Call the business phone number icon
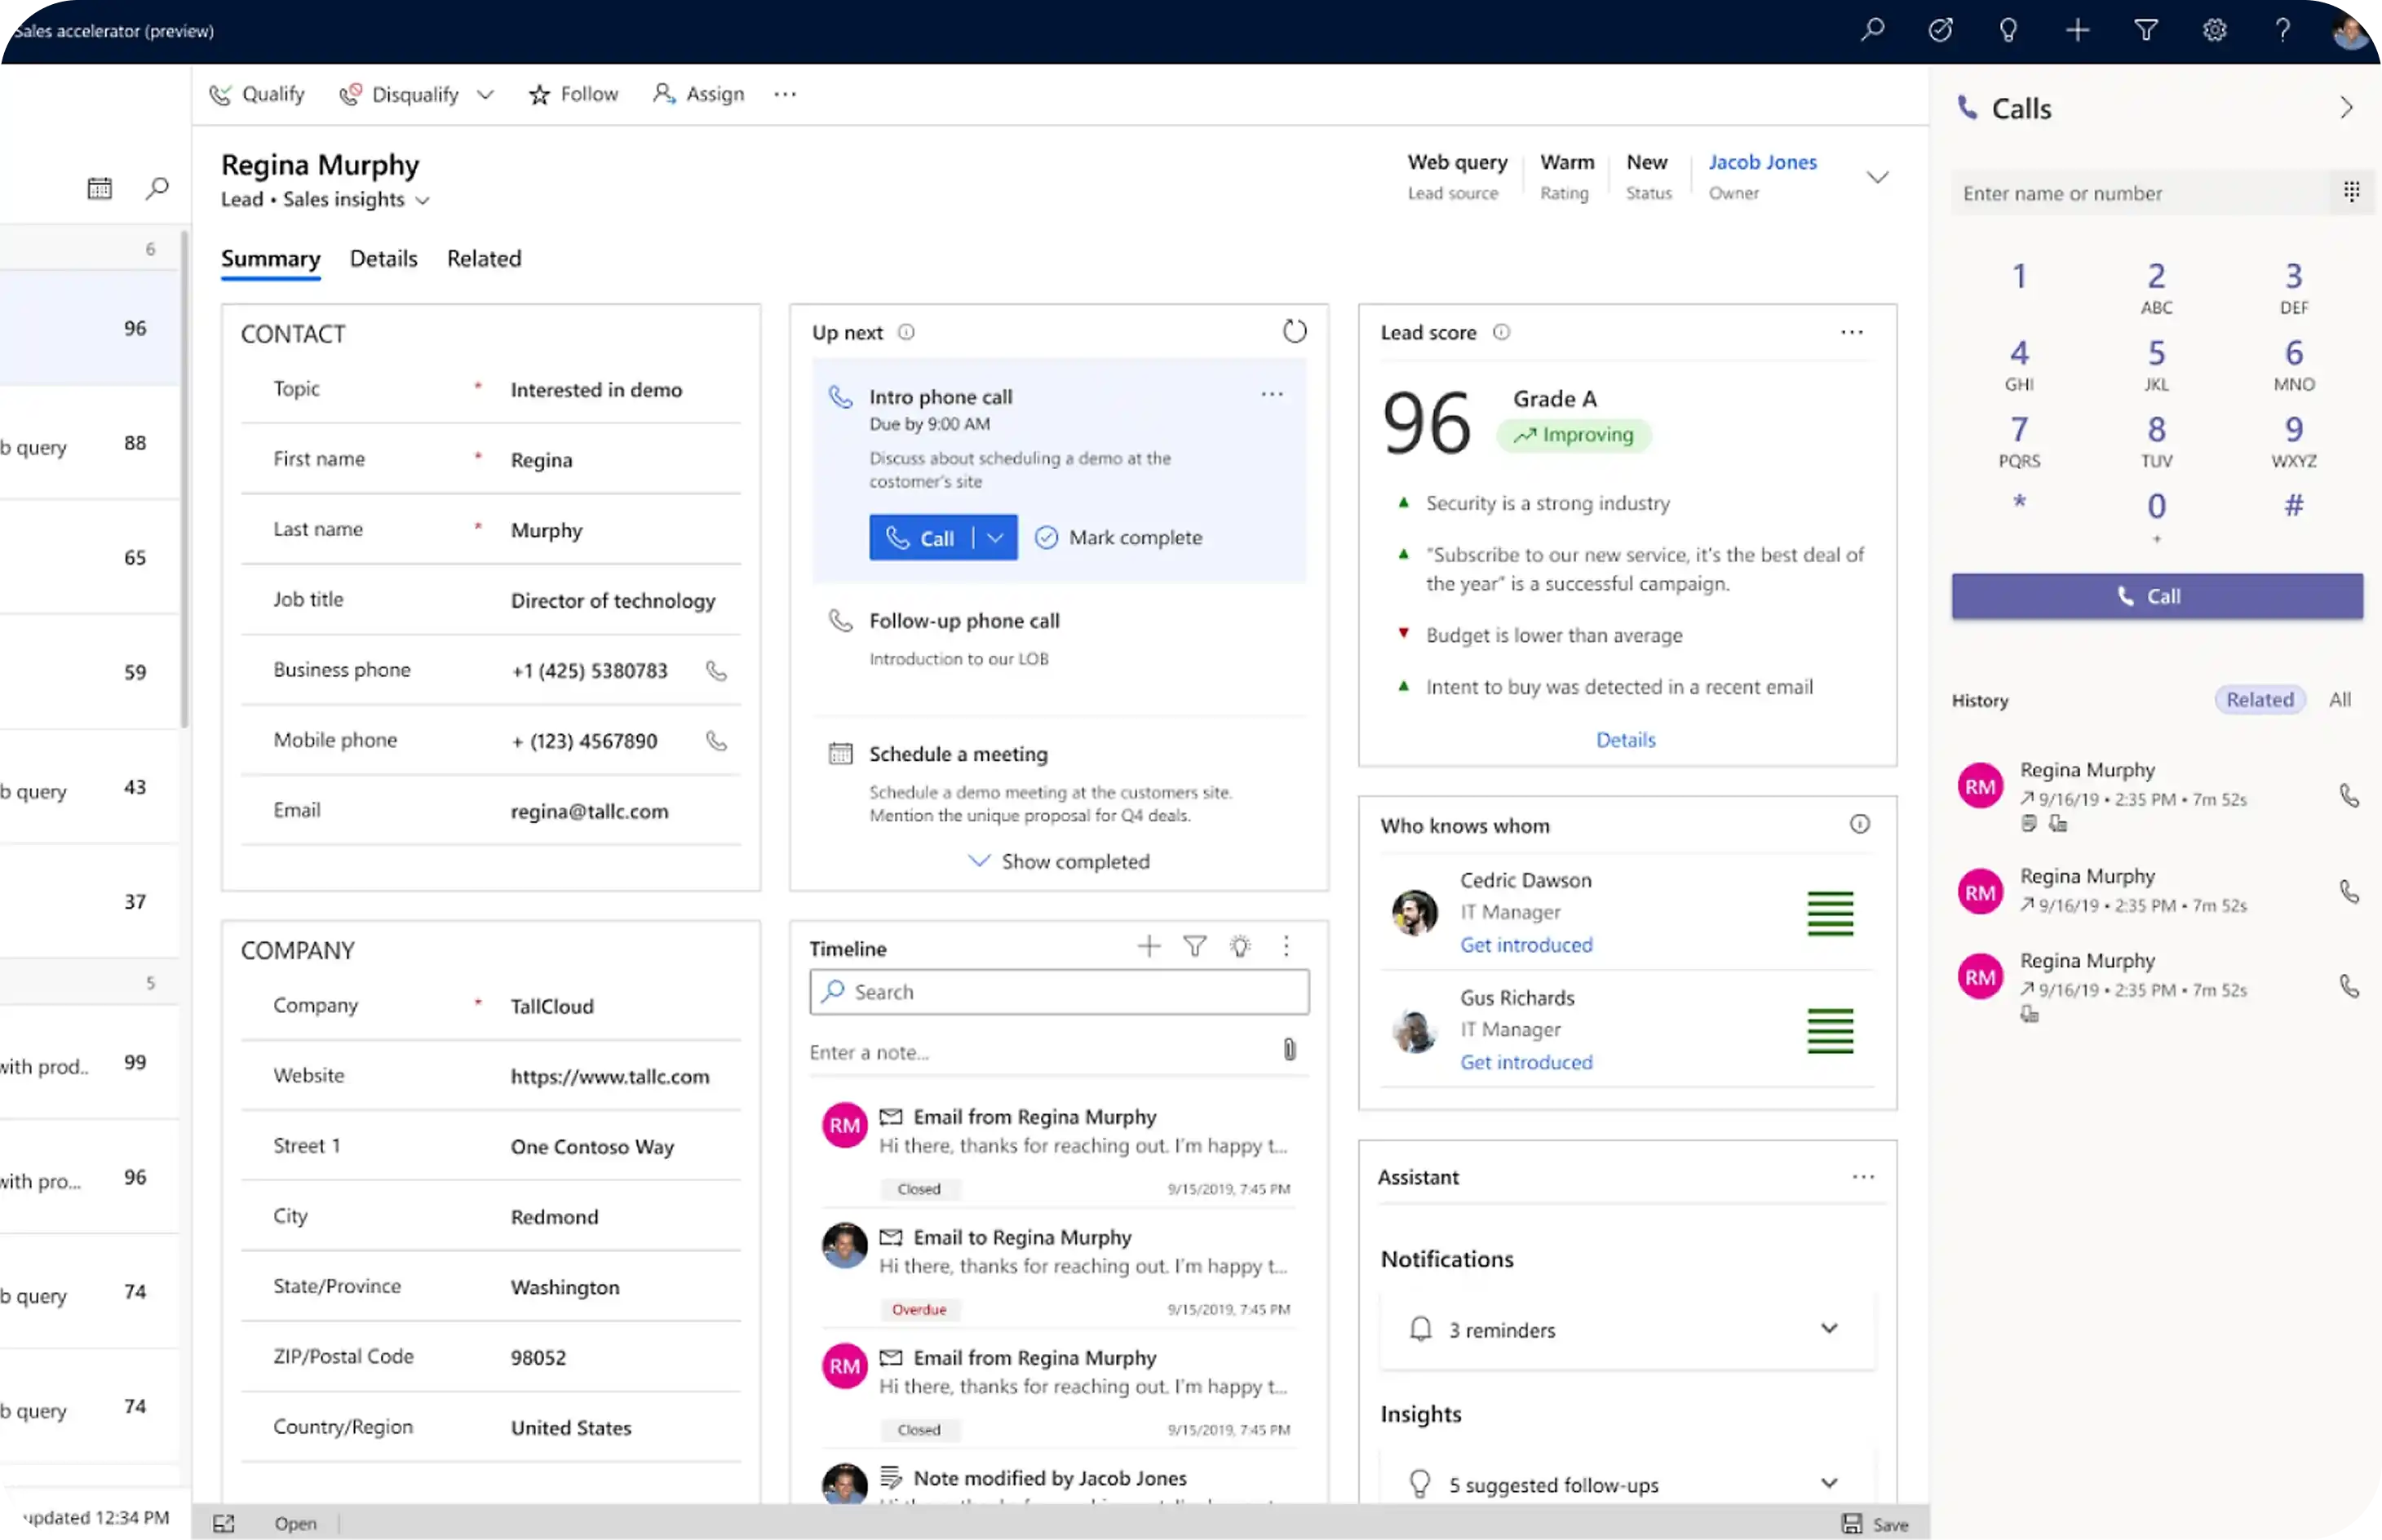 coord(716,670)
